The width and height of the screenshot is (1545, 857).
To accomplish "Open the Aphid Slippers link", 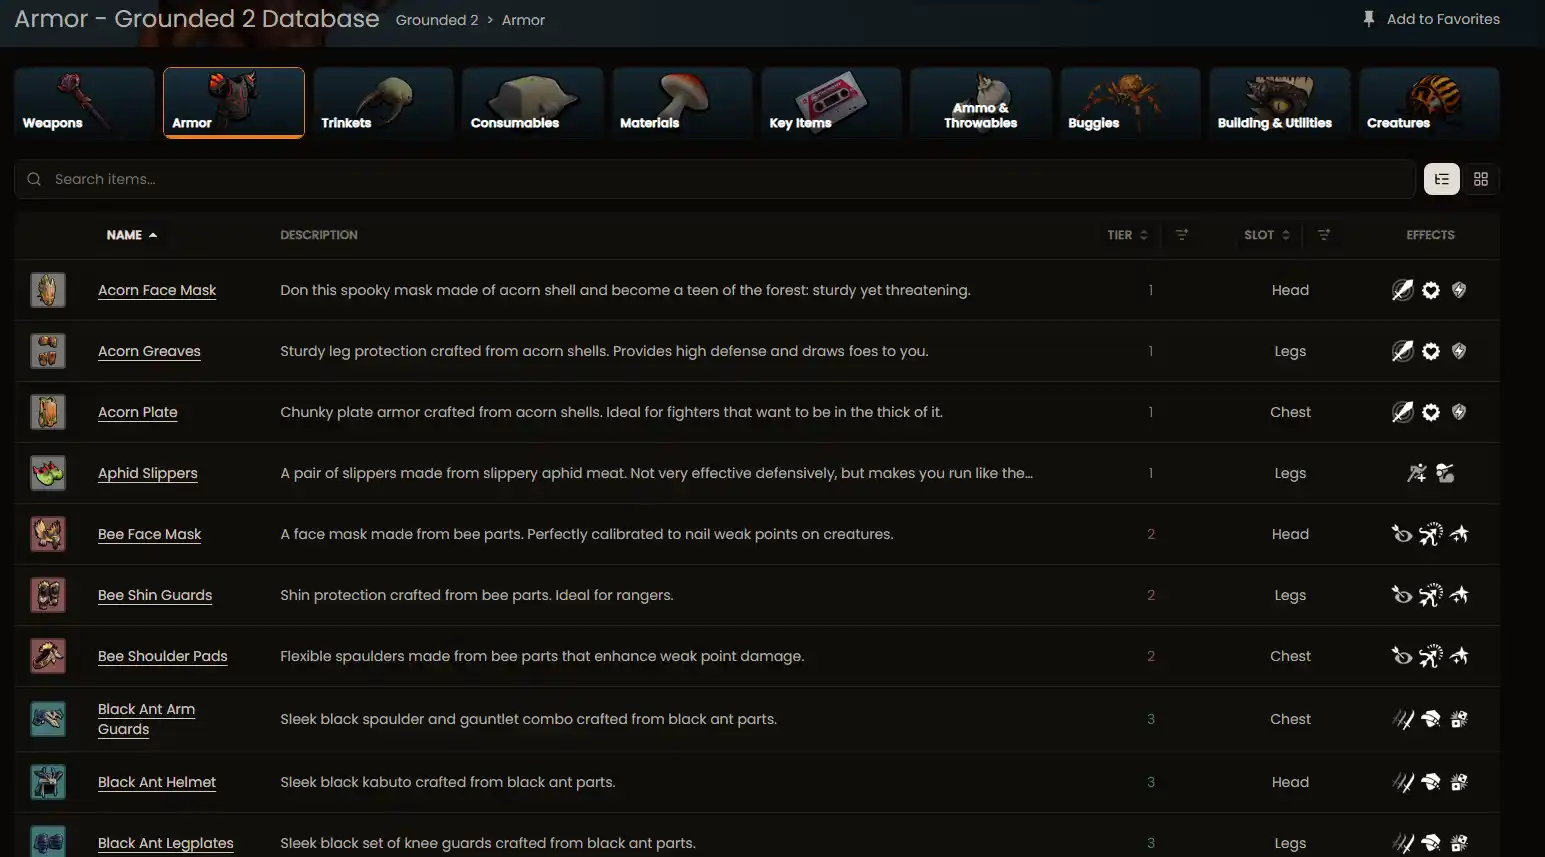I will (148, 473).
